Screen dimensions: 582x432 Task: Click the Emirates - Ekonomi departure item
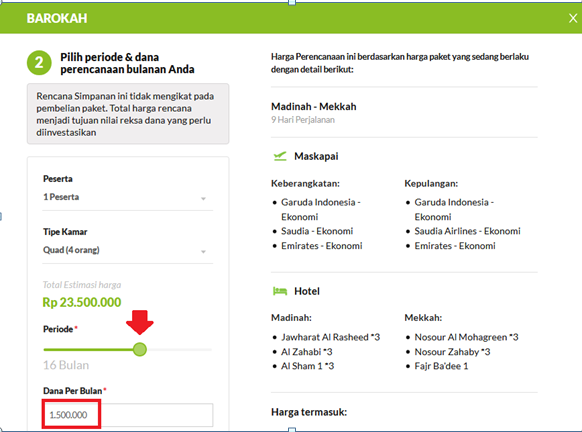tap(321, 246)
